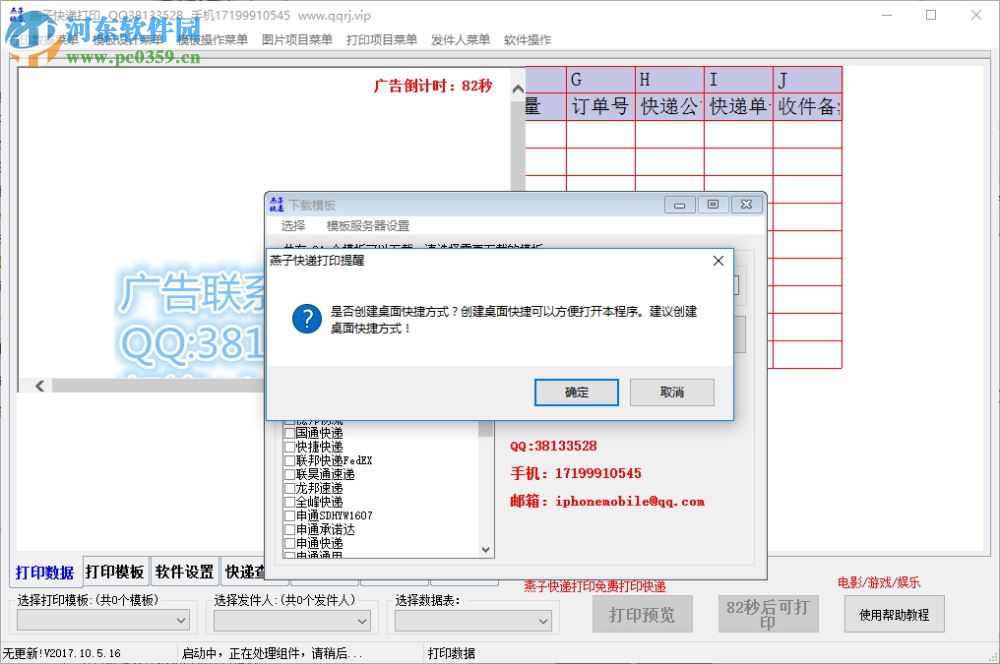Open the 选择打印模板 dropdown

point(103,620)
